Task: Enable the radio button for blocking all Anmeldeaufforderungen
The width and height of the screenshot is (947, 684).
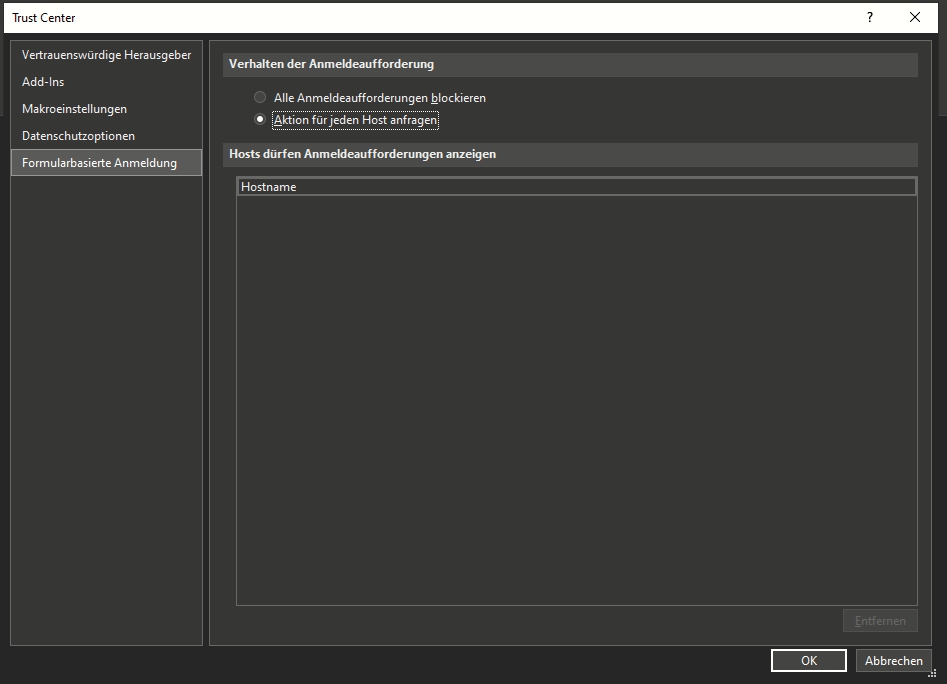Action: [260, 98]
